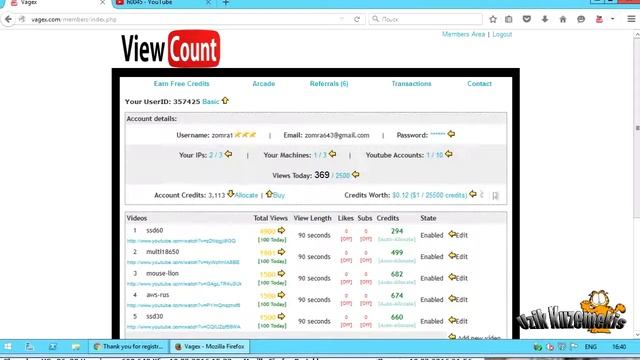Open the URL bar history dropdown arrow

click(x=342, y=19)
